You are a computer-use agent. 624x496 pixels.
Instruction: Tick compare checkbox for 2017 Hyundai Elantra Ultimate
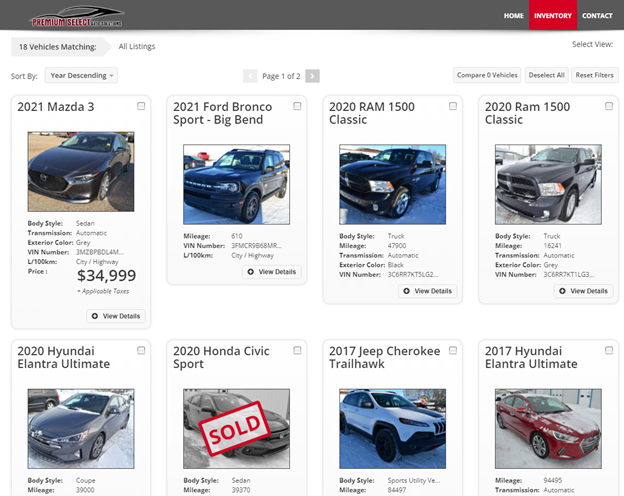pyautogui.click(x=609, y=350)
